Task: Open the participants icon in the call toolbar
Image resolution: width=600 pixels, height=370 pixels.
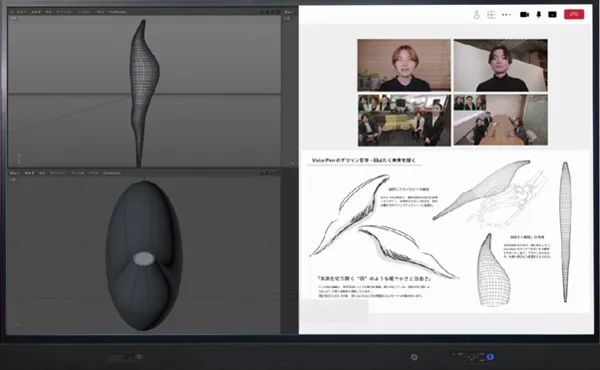Action: (x=476, y=15)
